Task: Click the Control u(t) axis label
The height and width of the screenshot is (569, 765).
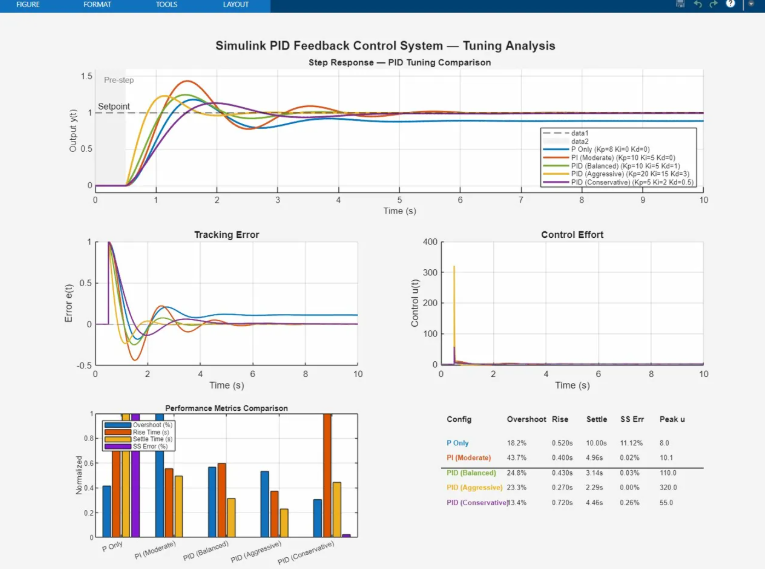Action: click(x=415, y=303)
